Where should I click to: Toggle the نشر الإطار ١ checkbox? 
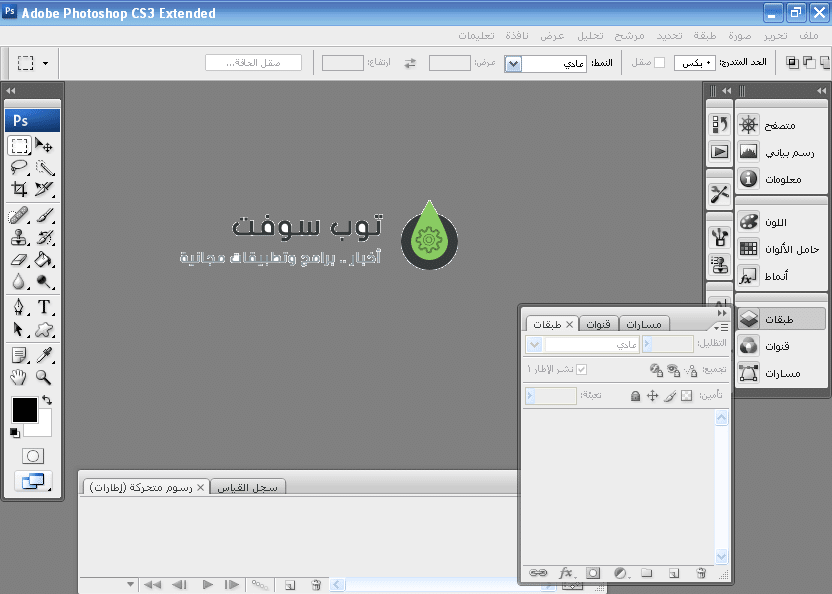coord(582,369)
